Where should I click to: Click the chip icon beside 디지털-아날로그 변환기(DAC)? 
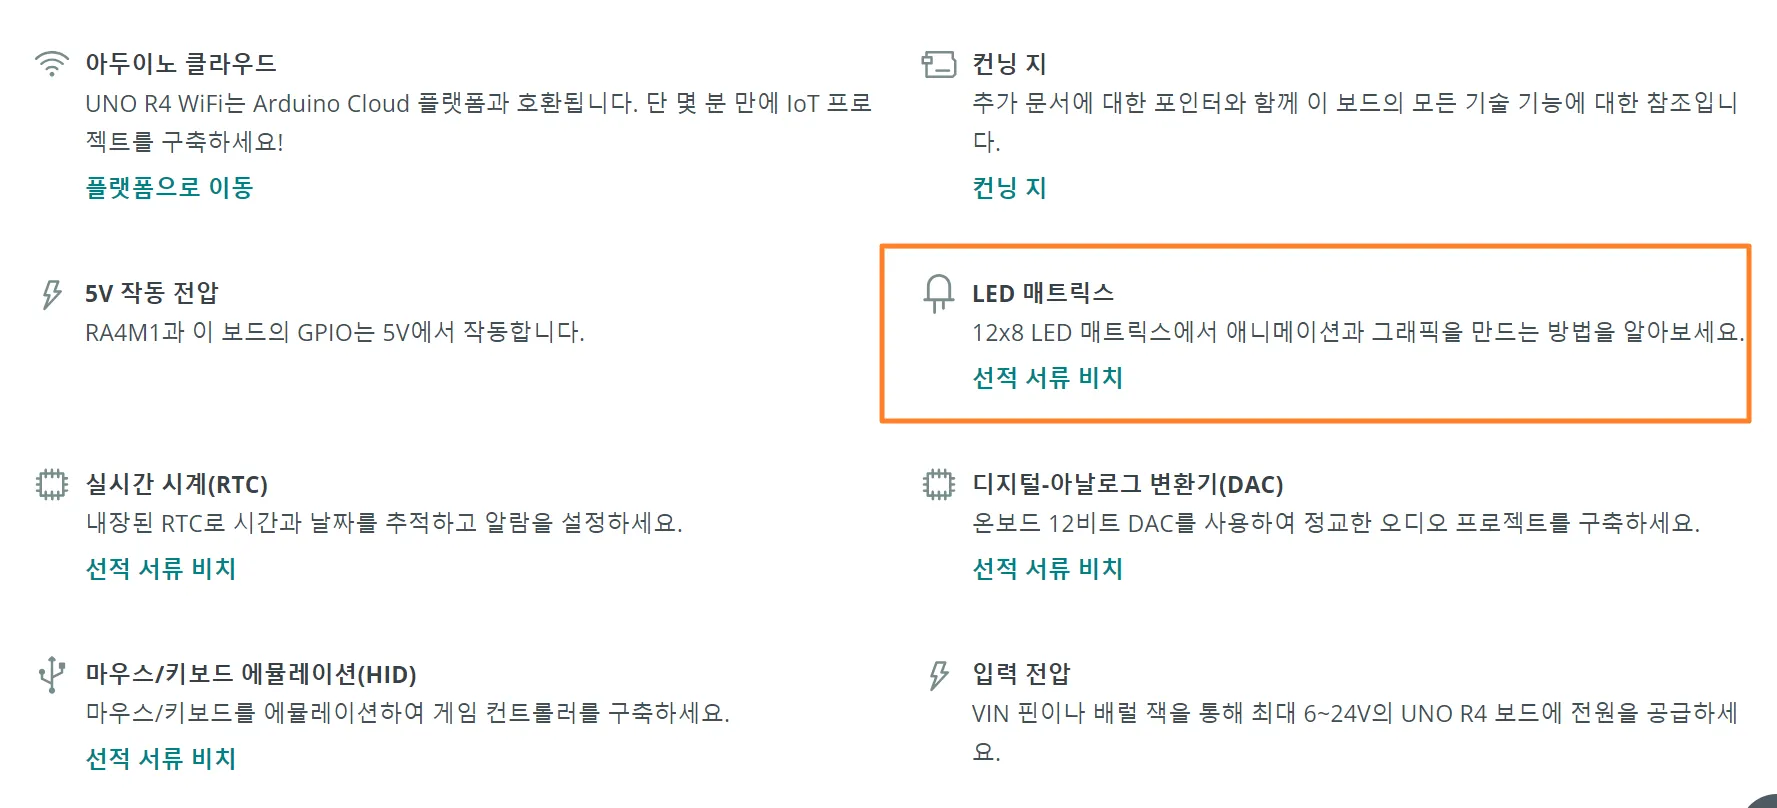click(938, 485)
